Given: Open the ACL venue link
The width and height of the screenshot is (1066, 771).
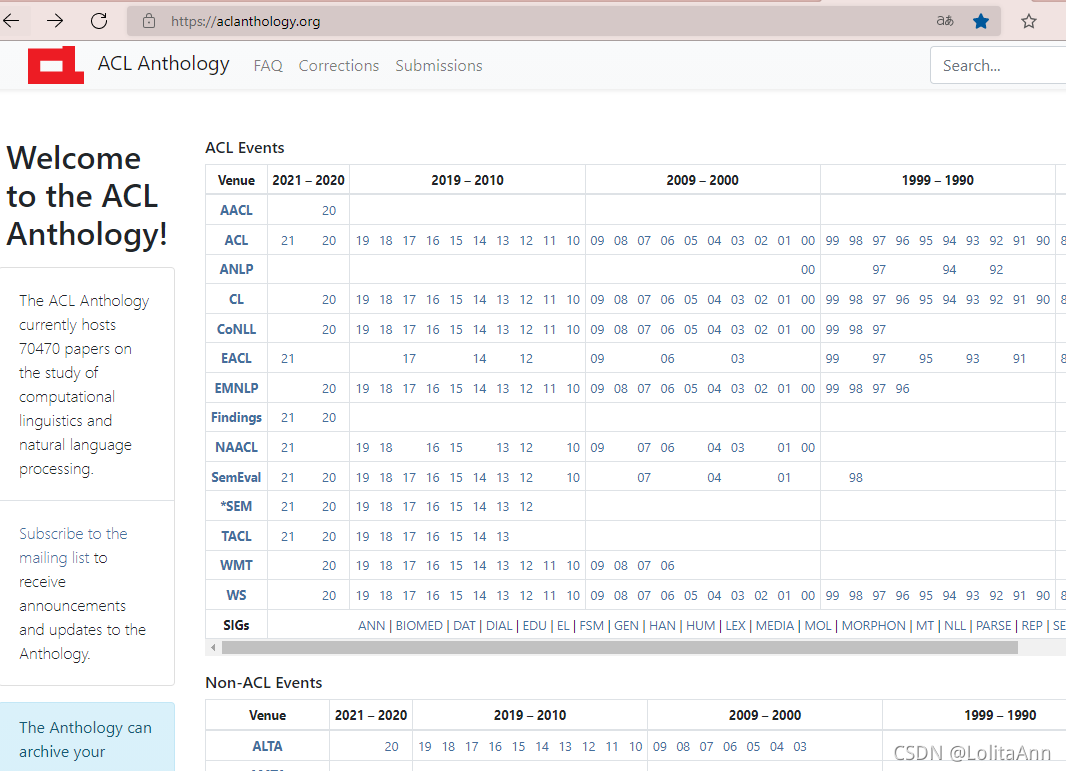Looking at the screenshot, I should [236, 240].
